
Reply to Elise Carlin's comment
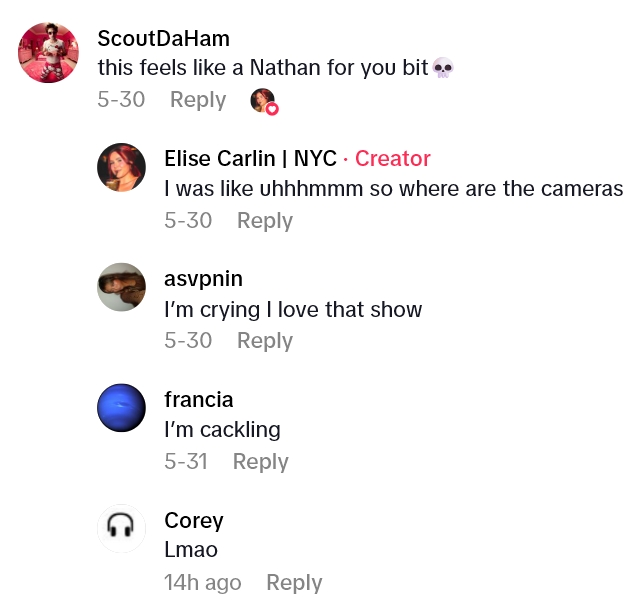pyautogui.click(x=264, y=220)
